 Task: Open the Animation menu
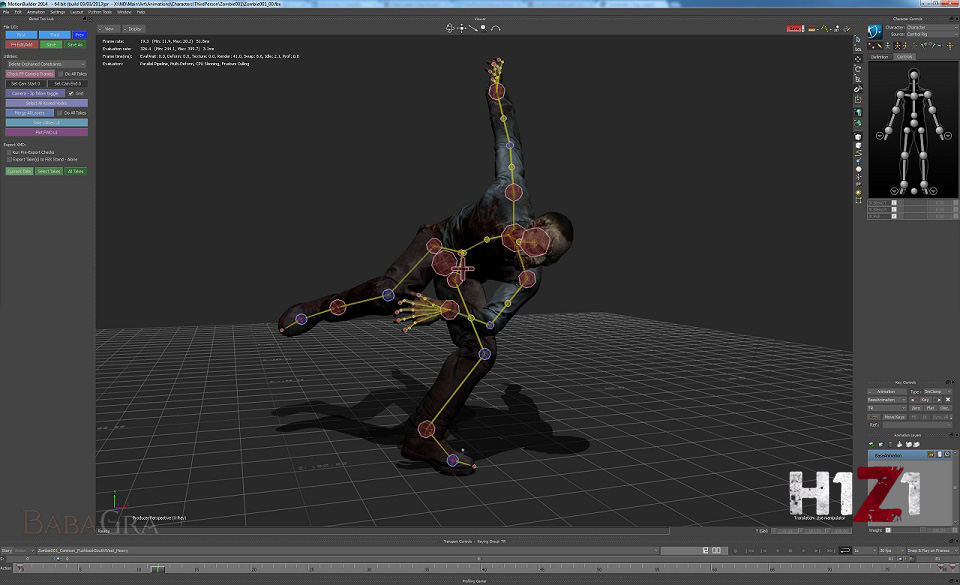point(36,12)
